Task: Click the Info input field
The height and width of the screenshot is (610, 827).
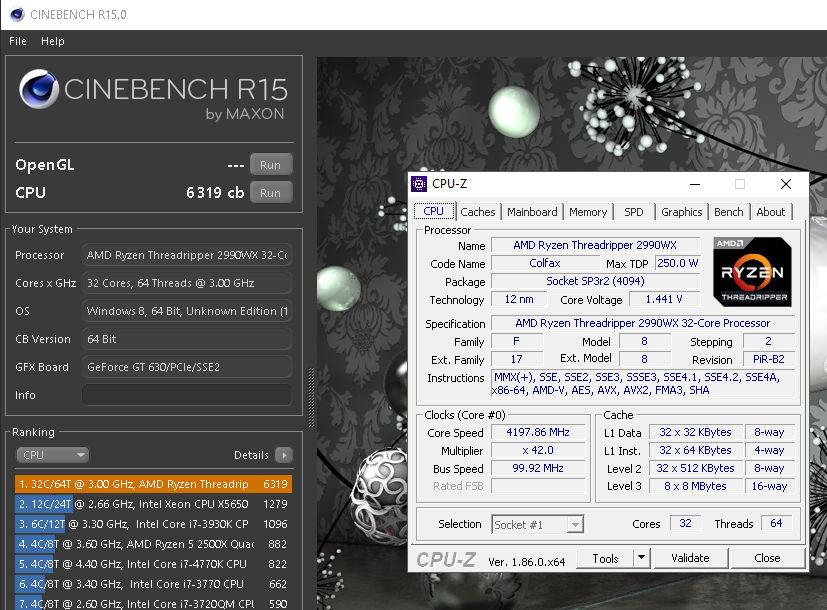Action: 187,395
